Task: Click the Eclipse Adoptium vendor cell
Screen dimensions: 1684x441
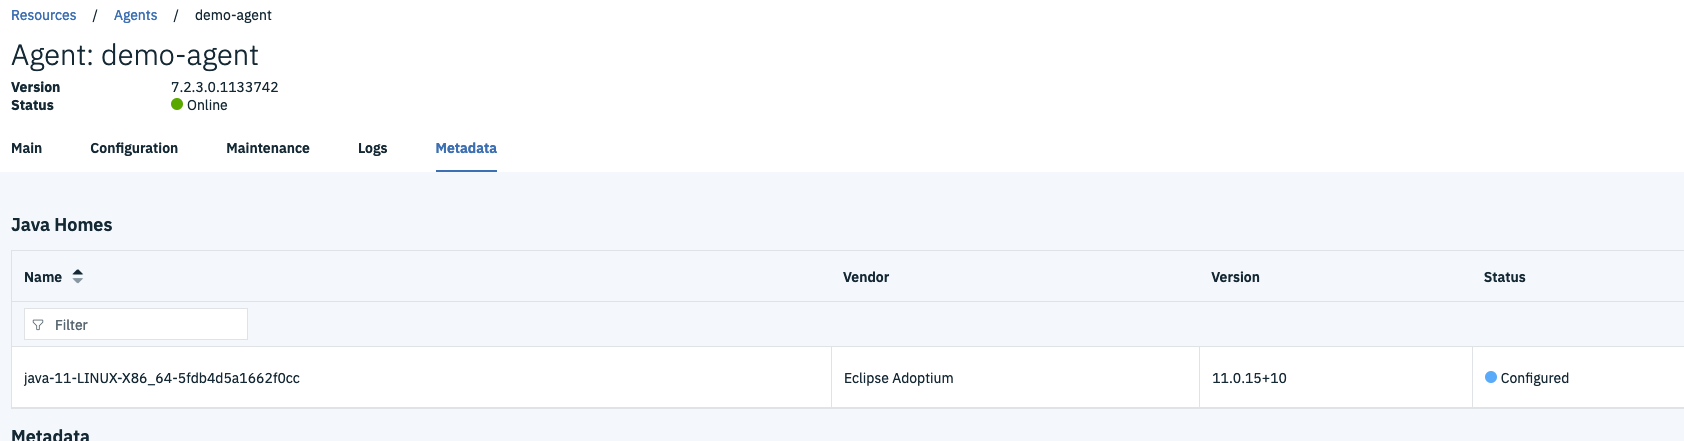Action: (899, 378)
